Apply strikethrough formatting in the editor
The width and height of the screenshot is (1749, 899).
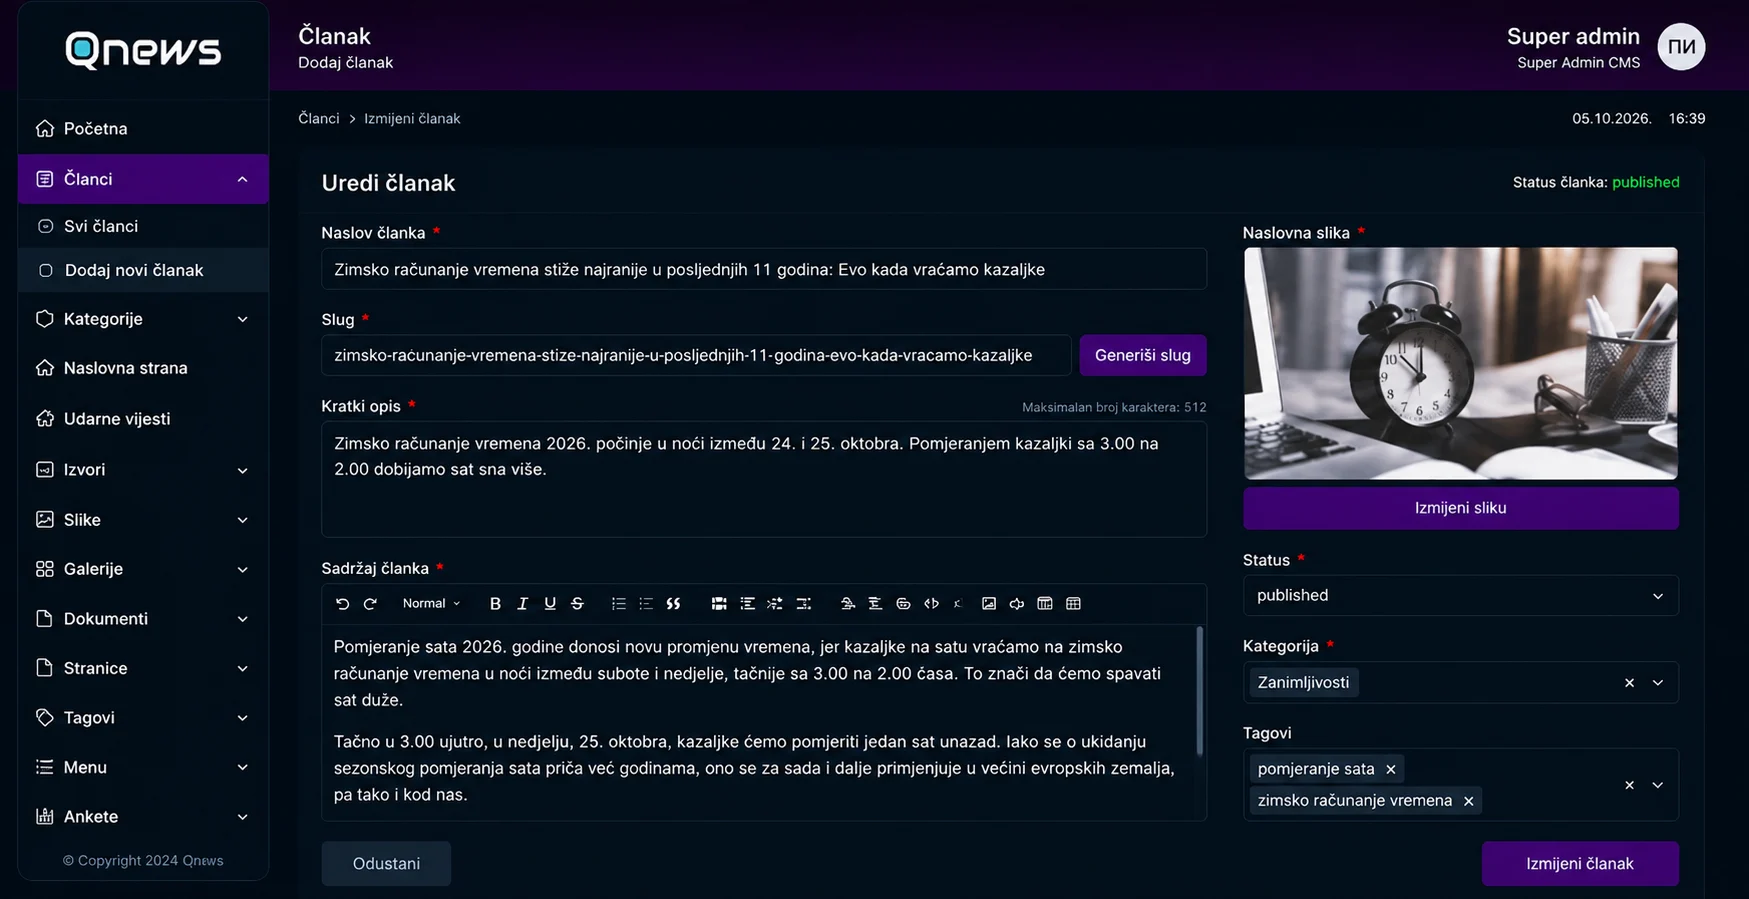[x=577, y=604]
